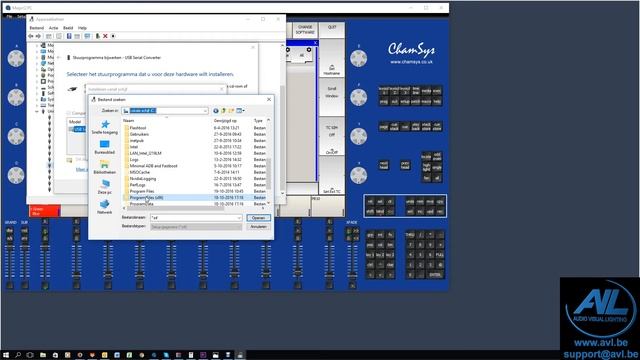
Task: Open Actie menu in Apparaatbeheer
Action: [53, 28]
